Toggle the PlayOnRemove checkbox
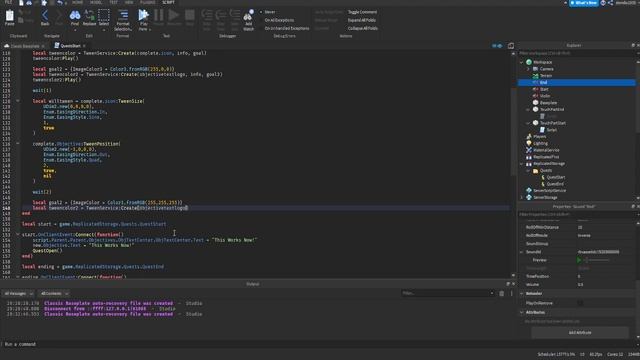This screenshot has width=640, height=360. 580,303
